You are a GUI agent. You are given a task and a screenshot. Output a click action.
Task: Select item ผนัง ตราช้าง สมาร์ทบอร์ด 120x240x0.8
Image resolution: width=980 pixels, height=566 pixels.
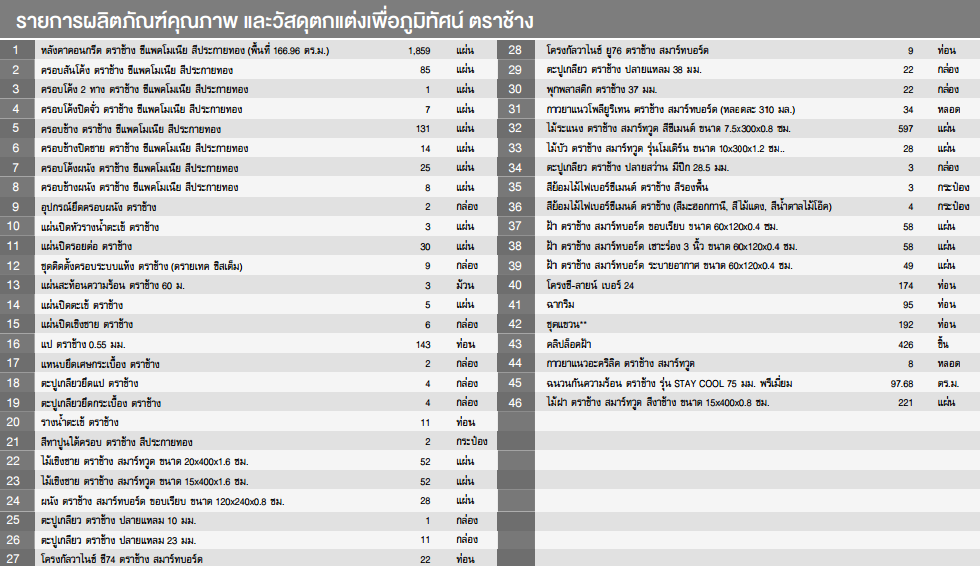pos(162,501)
